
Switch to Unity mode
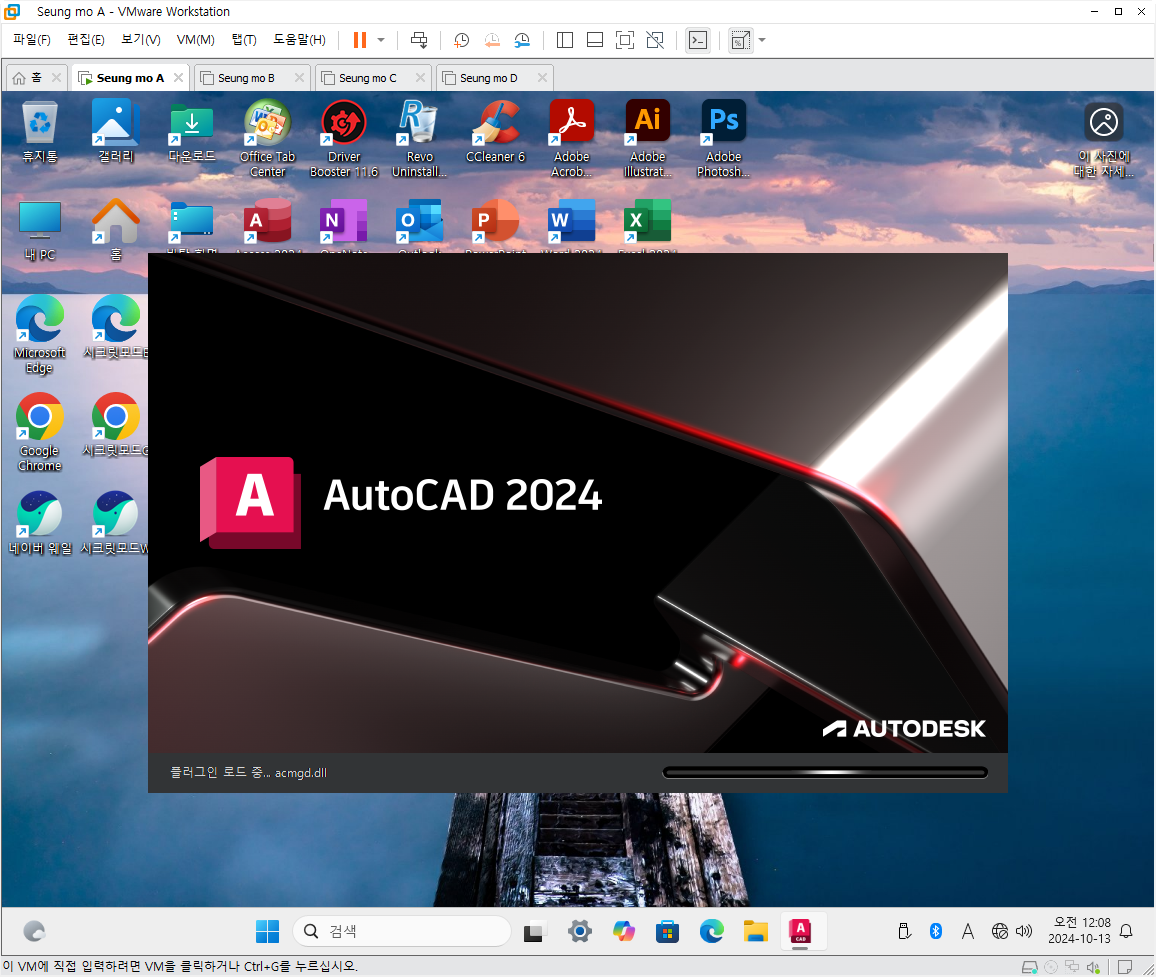point(655,40)
